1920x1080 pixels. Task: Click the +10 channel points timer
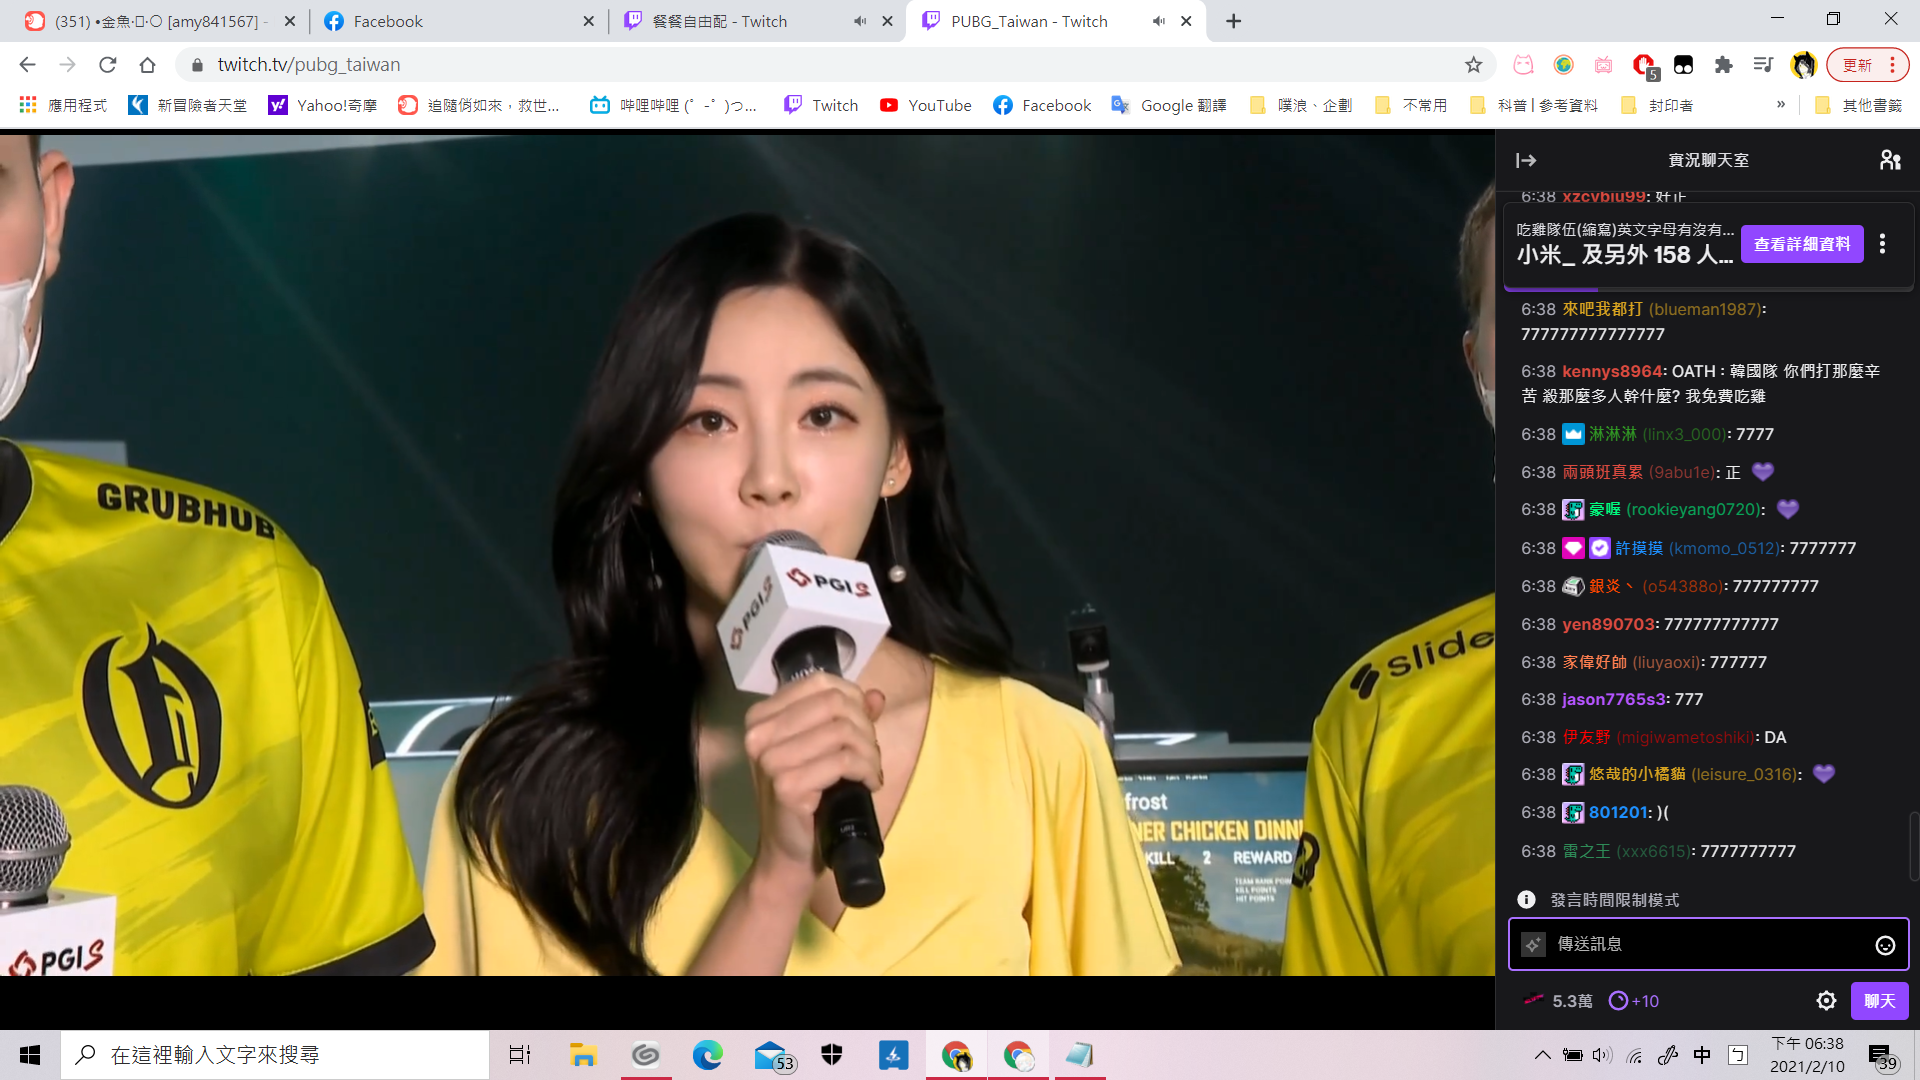click(x=1634, y=1001)
